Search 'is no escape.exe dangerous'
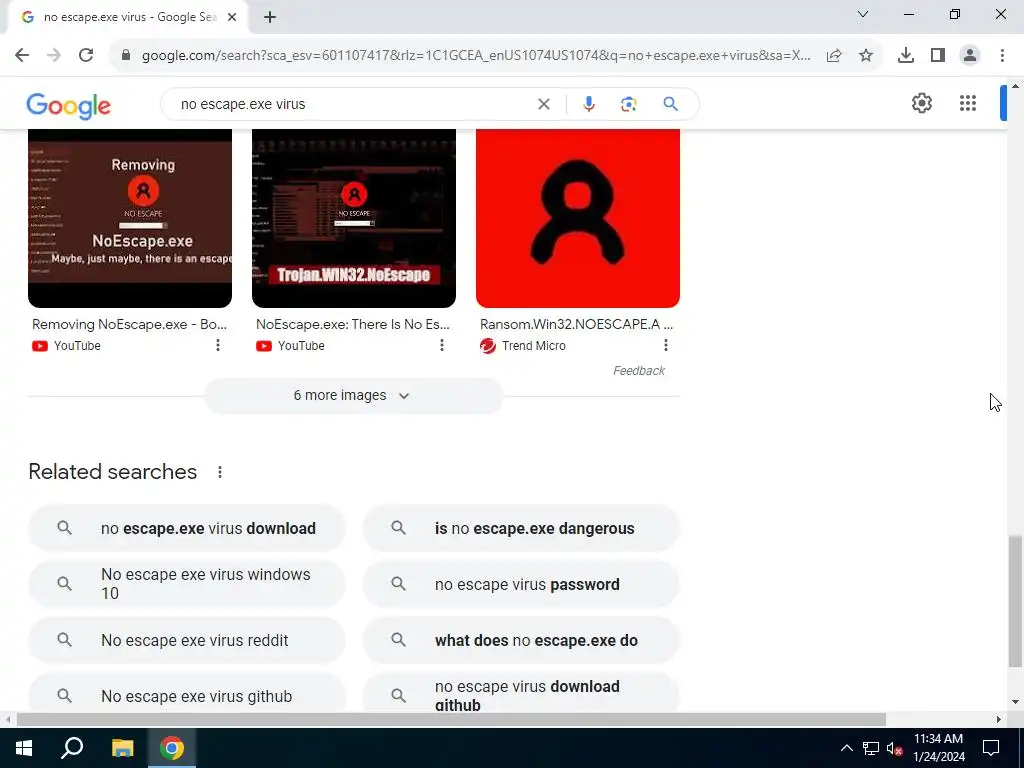 coord(520,528)
